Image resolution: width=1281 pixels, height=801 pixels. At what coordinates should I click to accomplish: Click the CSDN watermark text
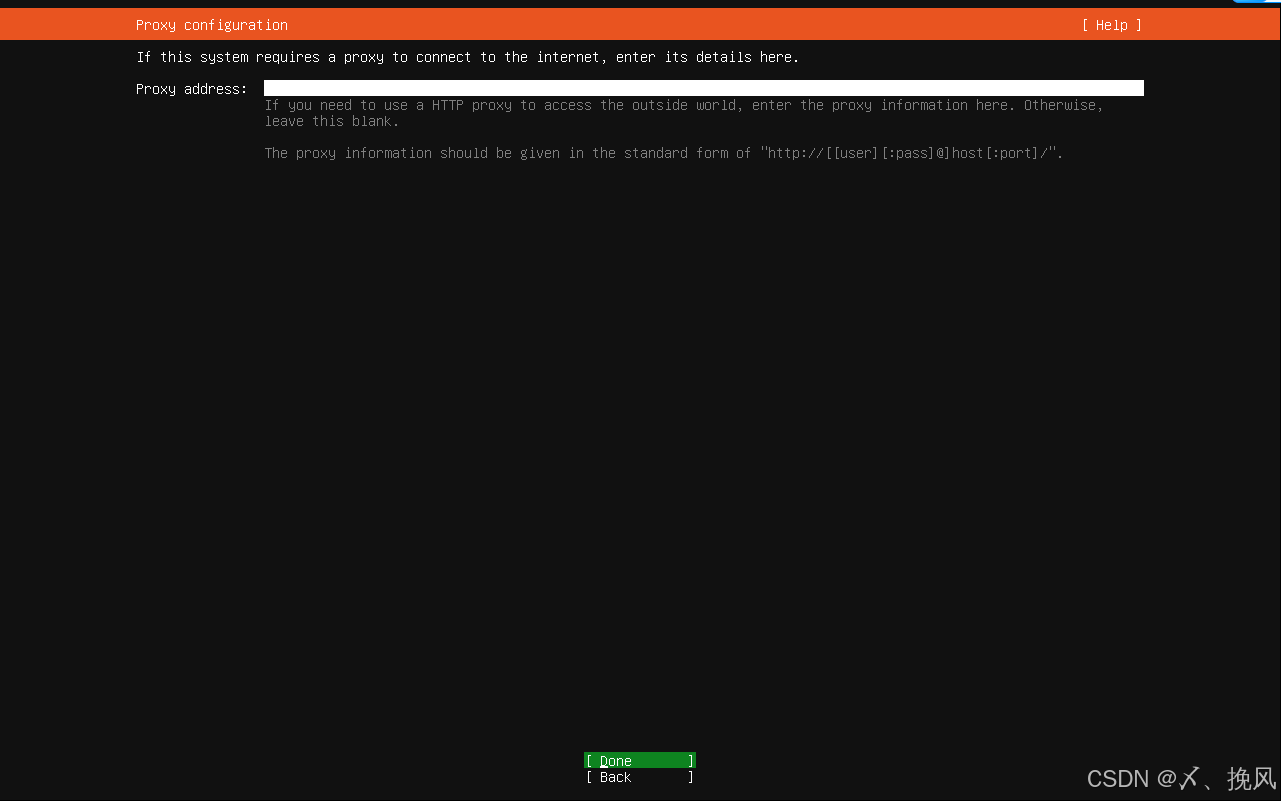tap(1180, 778)
